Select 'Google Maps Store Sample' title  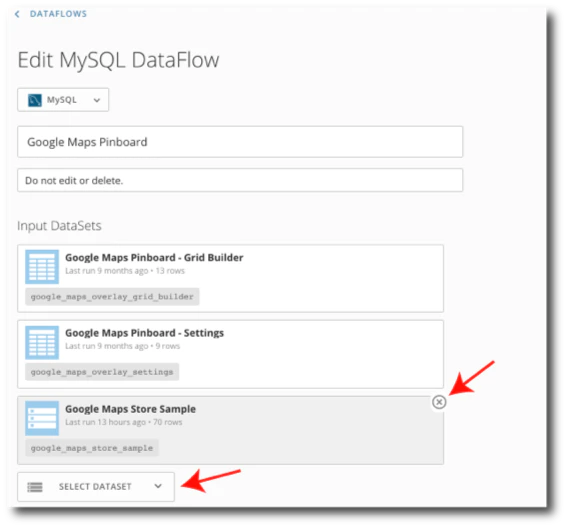click(130, 409)
